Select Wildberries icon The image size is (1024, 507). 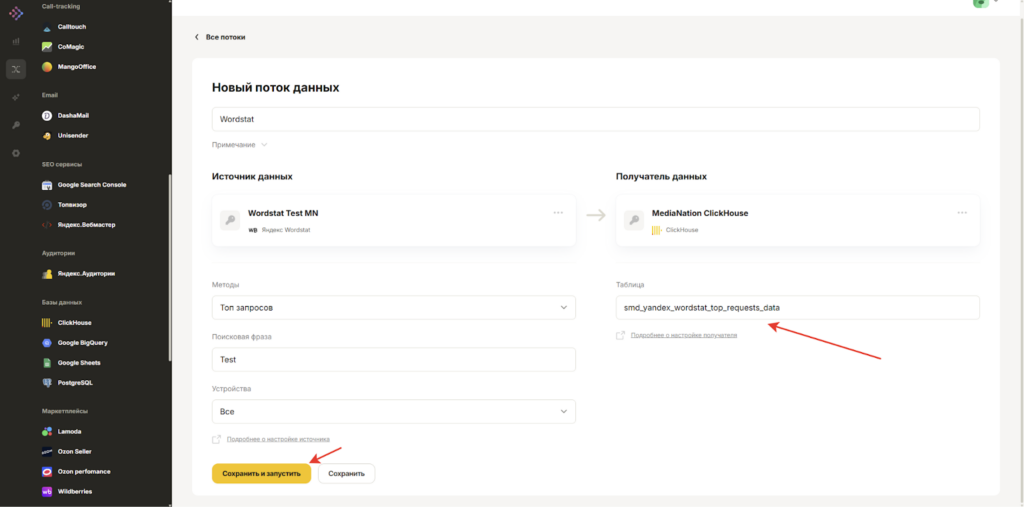47,491
